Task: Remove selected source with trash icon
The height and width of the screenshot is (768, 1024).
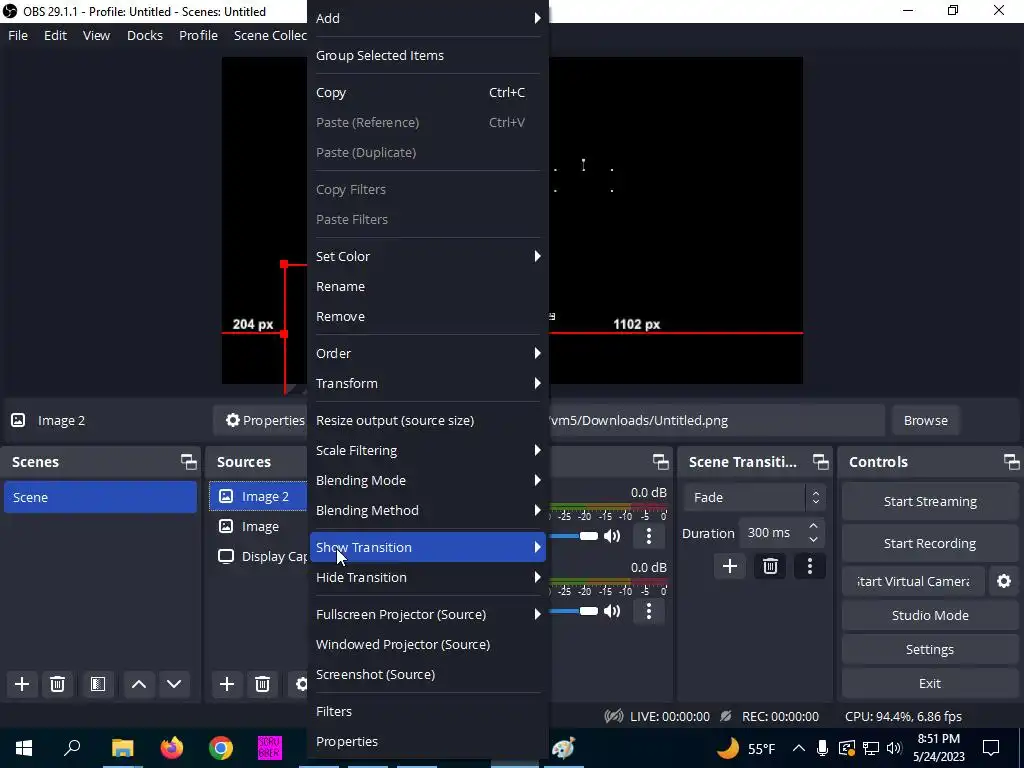Action: coord(263,684)
